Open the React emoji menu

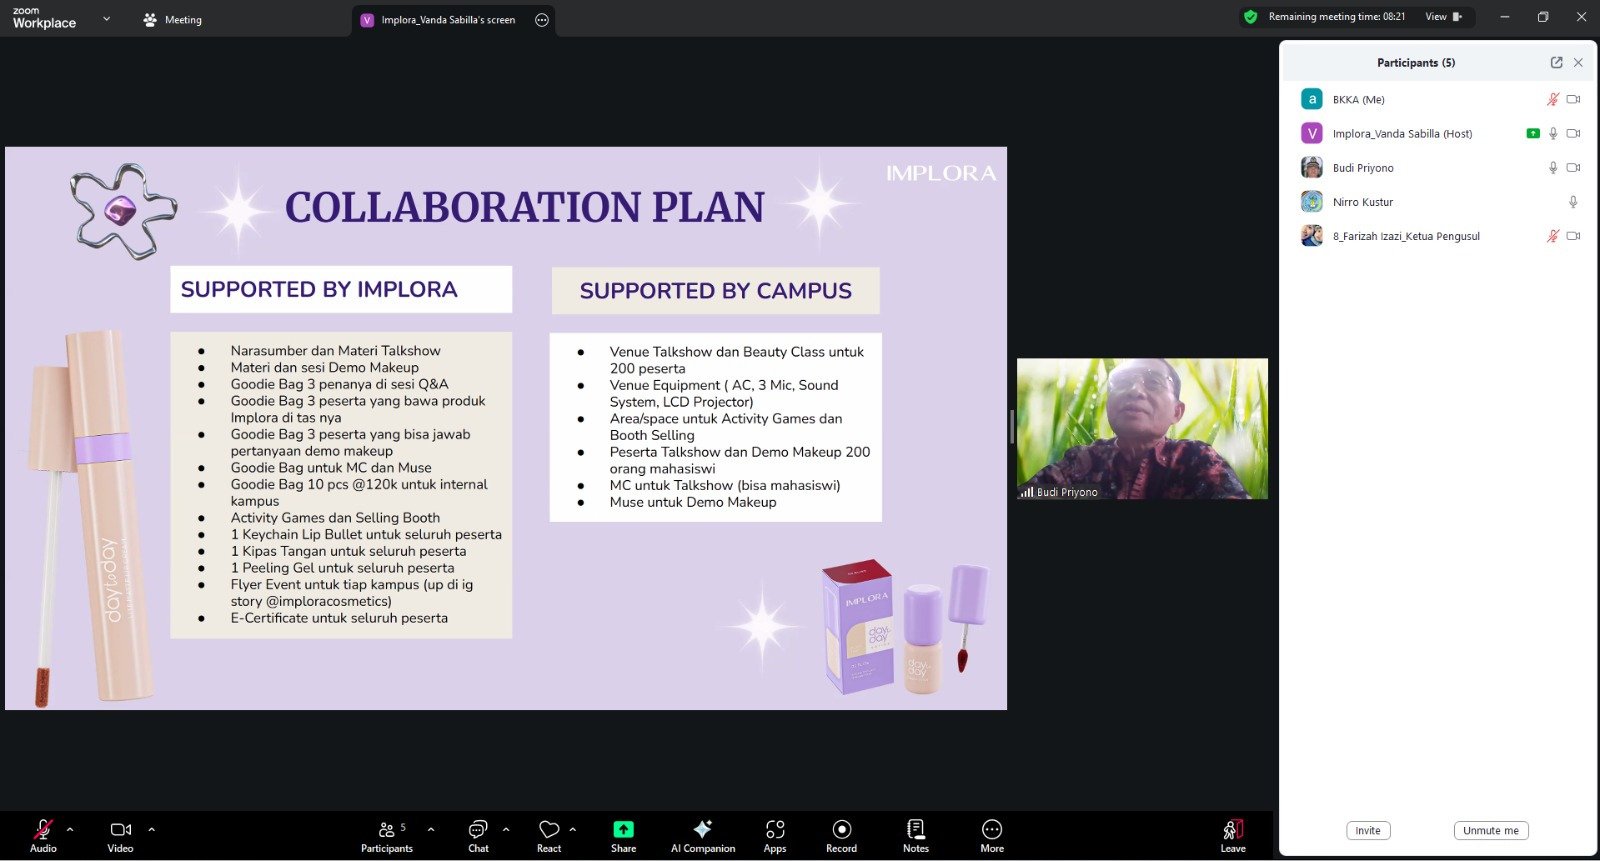pos(549,835)
